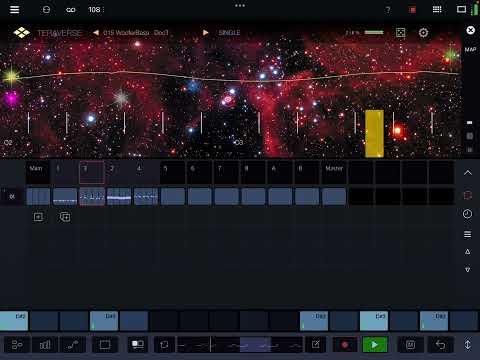Toggle the second sequencer step pad
480x360 pixels.
coord(44,321)
